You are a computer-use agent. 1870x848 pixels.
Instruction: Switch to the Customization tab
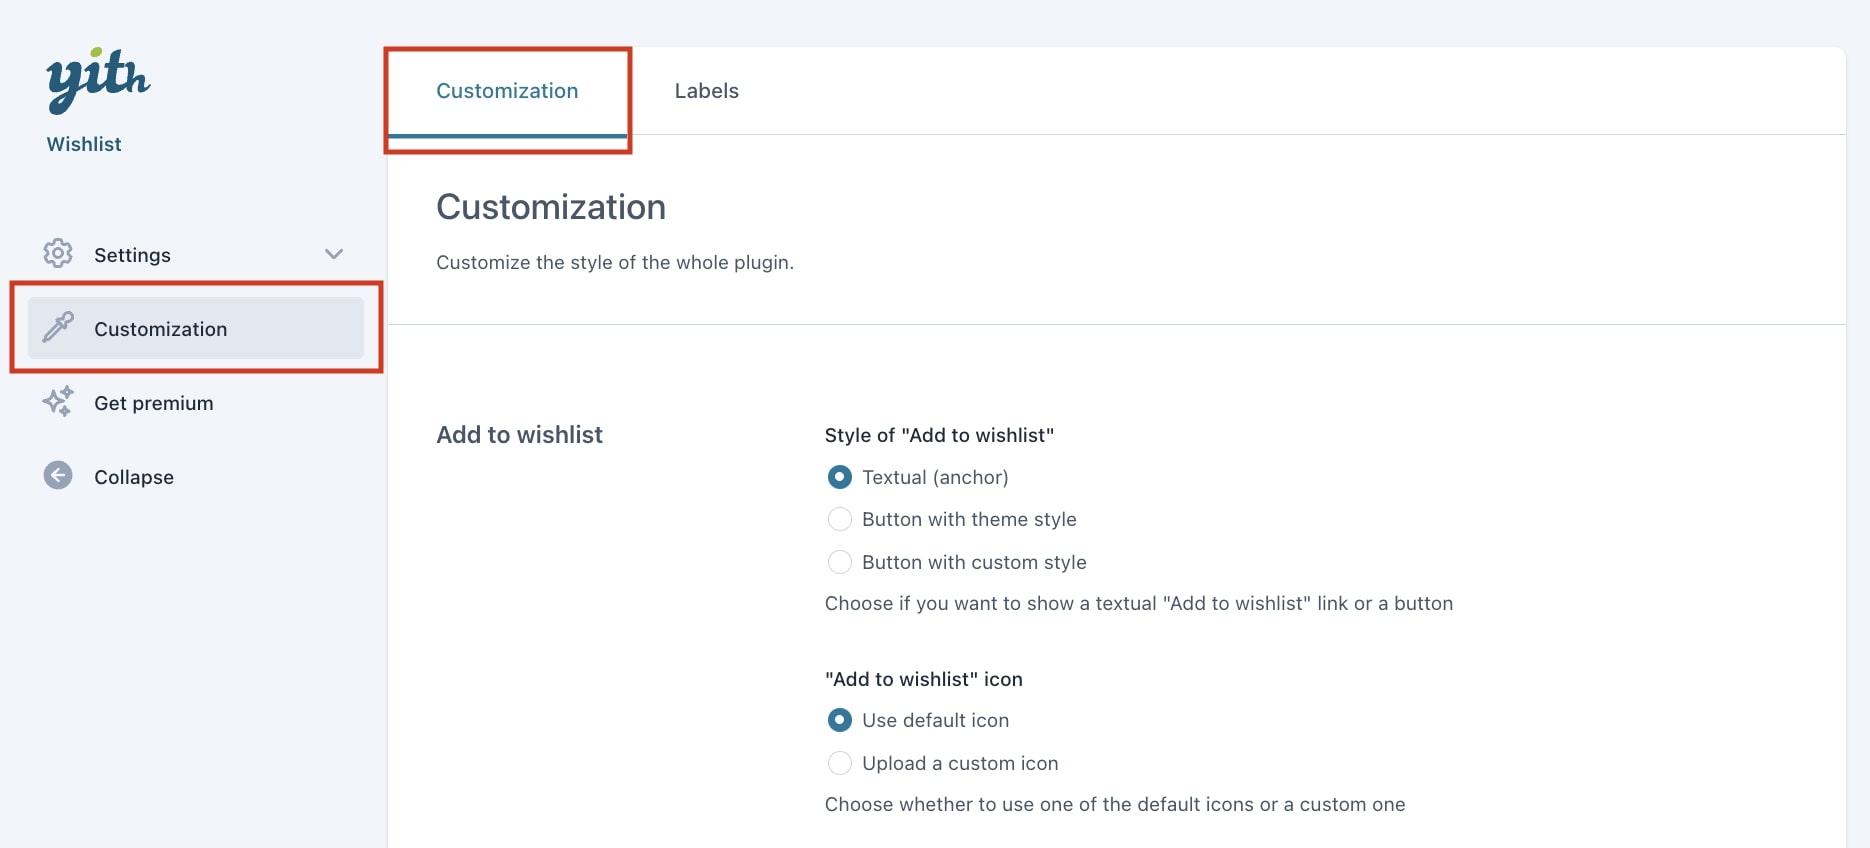point(507,91)
